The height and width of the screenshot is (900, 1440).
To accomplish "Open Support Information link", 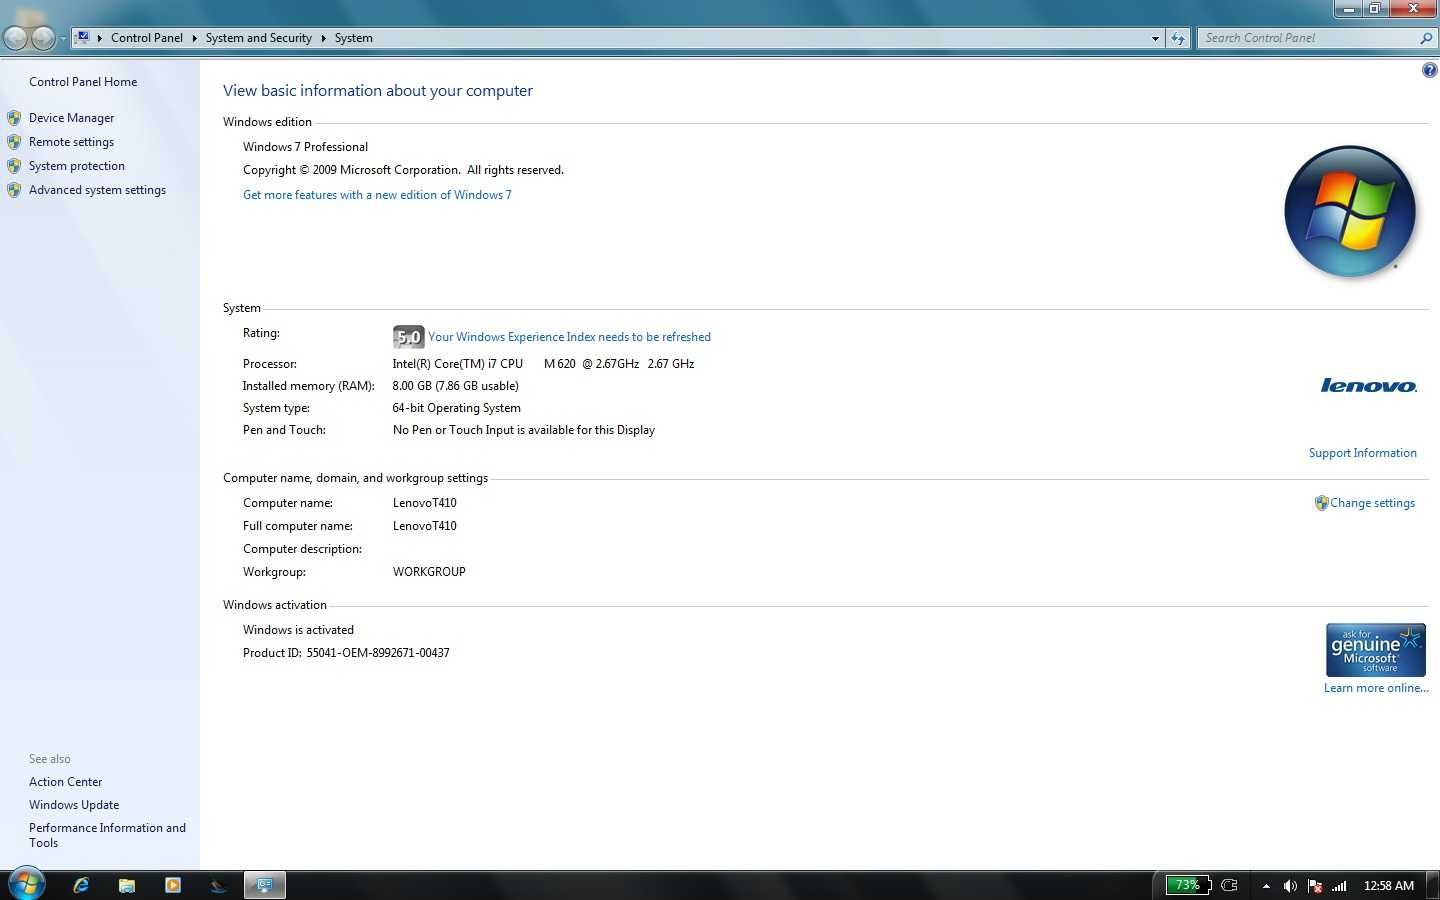I will (x=1362, y=453).
